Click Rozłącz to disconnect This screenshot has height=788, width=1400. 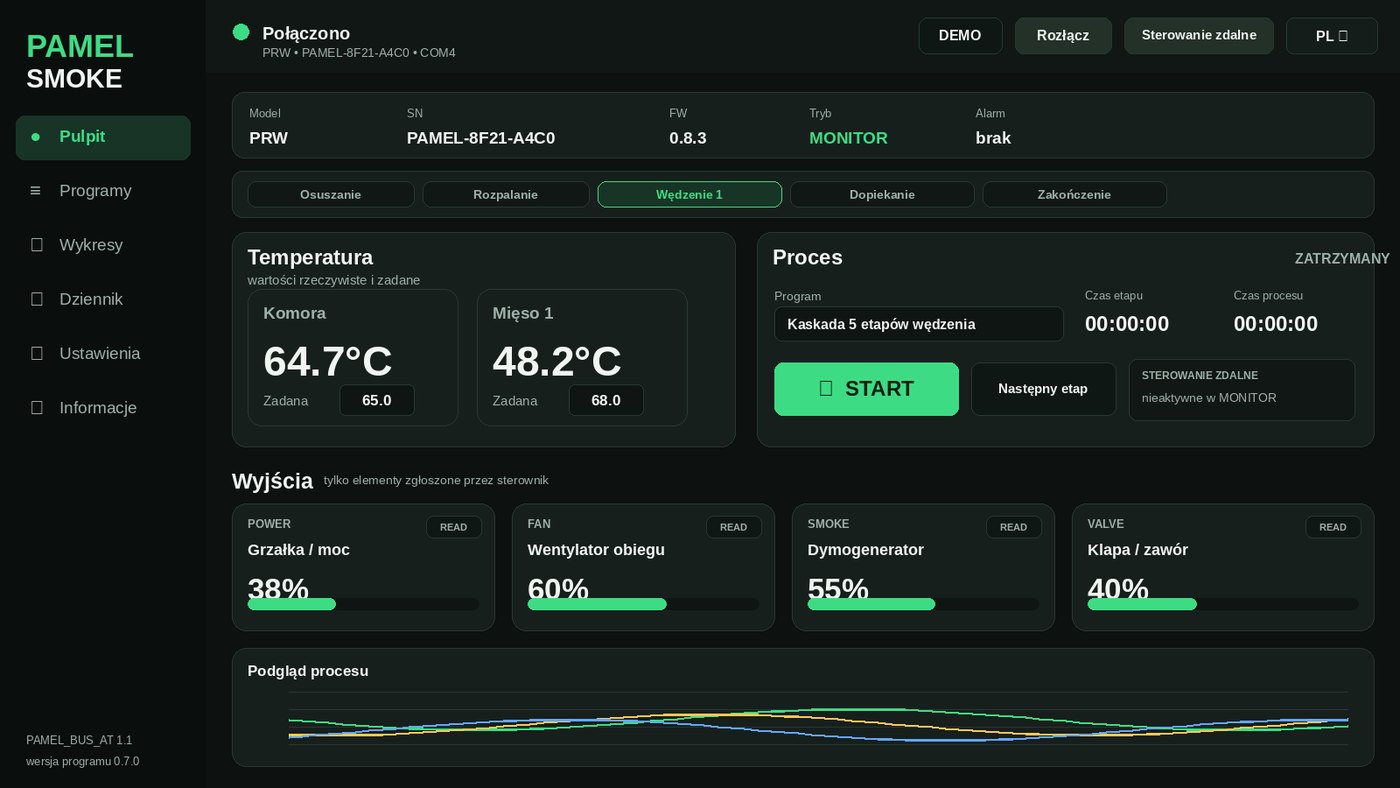(1063, 36)
